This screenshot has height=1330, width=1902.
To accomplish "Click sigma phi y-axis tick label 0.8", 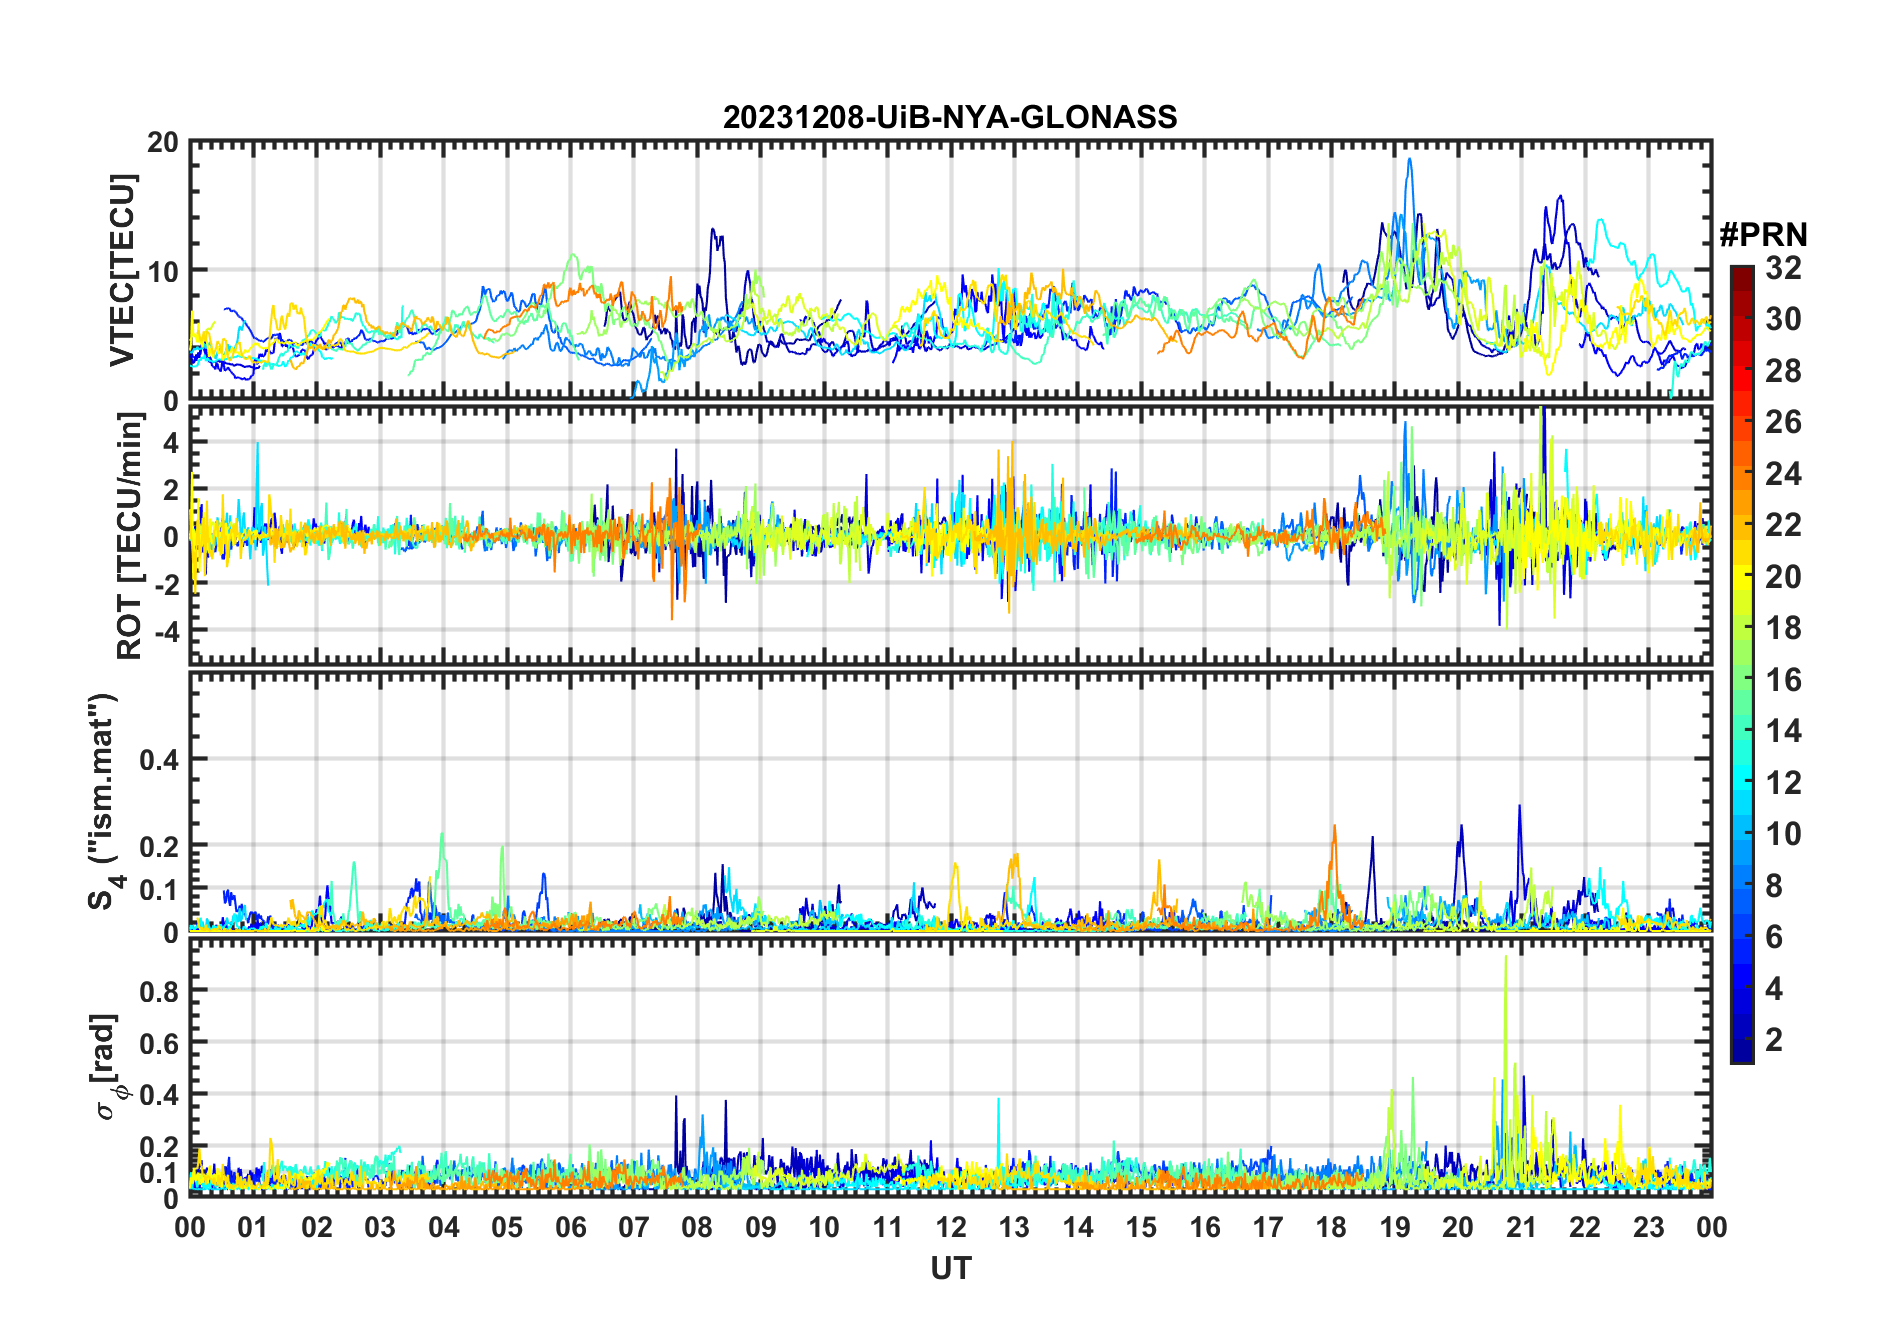I will tap(160, 991).
